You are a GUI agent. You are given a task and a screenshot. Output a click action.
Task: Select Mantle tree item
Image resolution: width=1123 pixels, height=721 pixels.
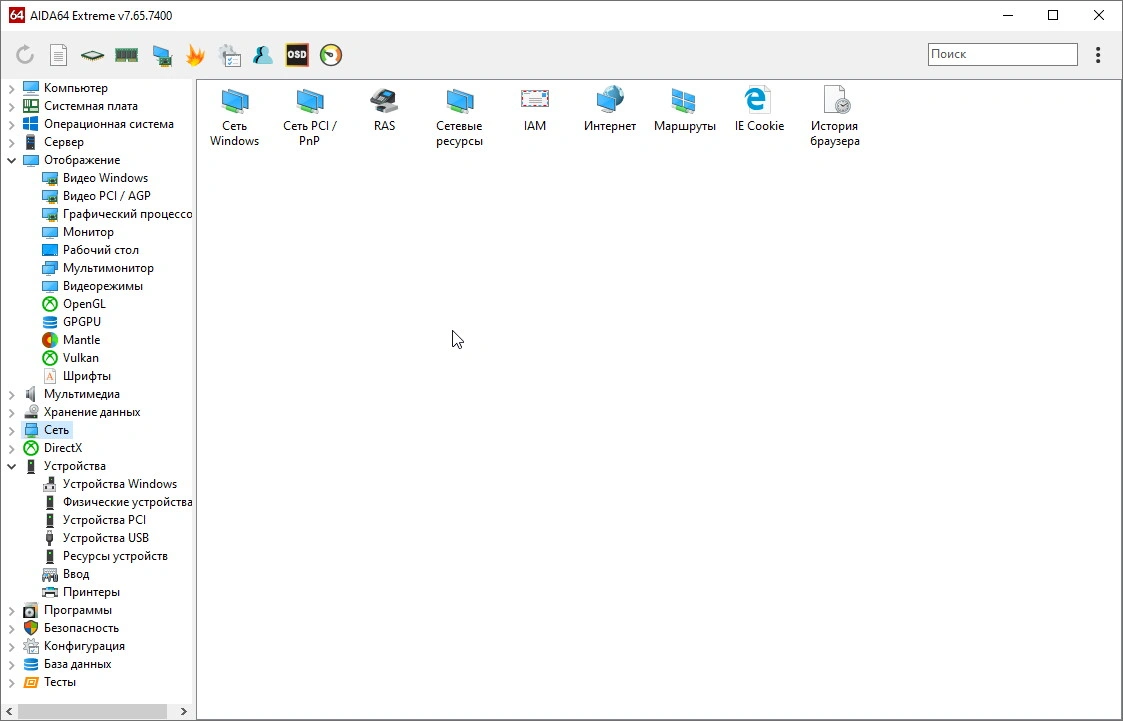coord(81,340)
